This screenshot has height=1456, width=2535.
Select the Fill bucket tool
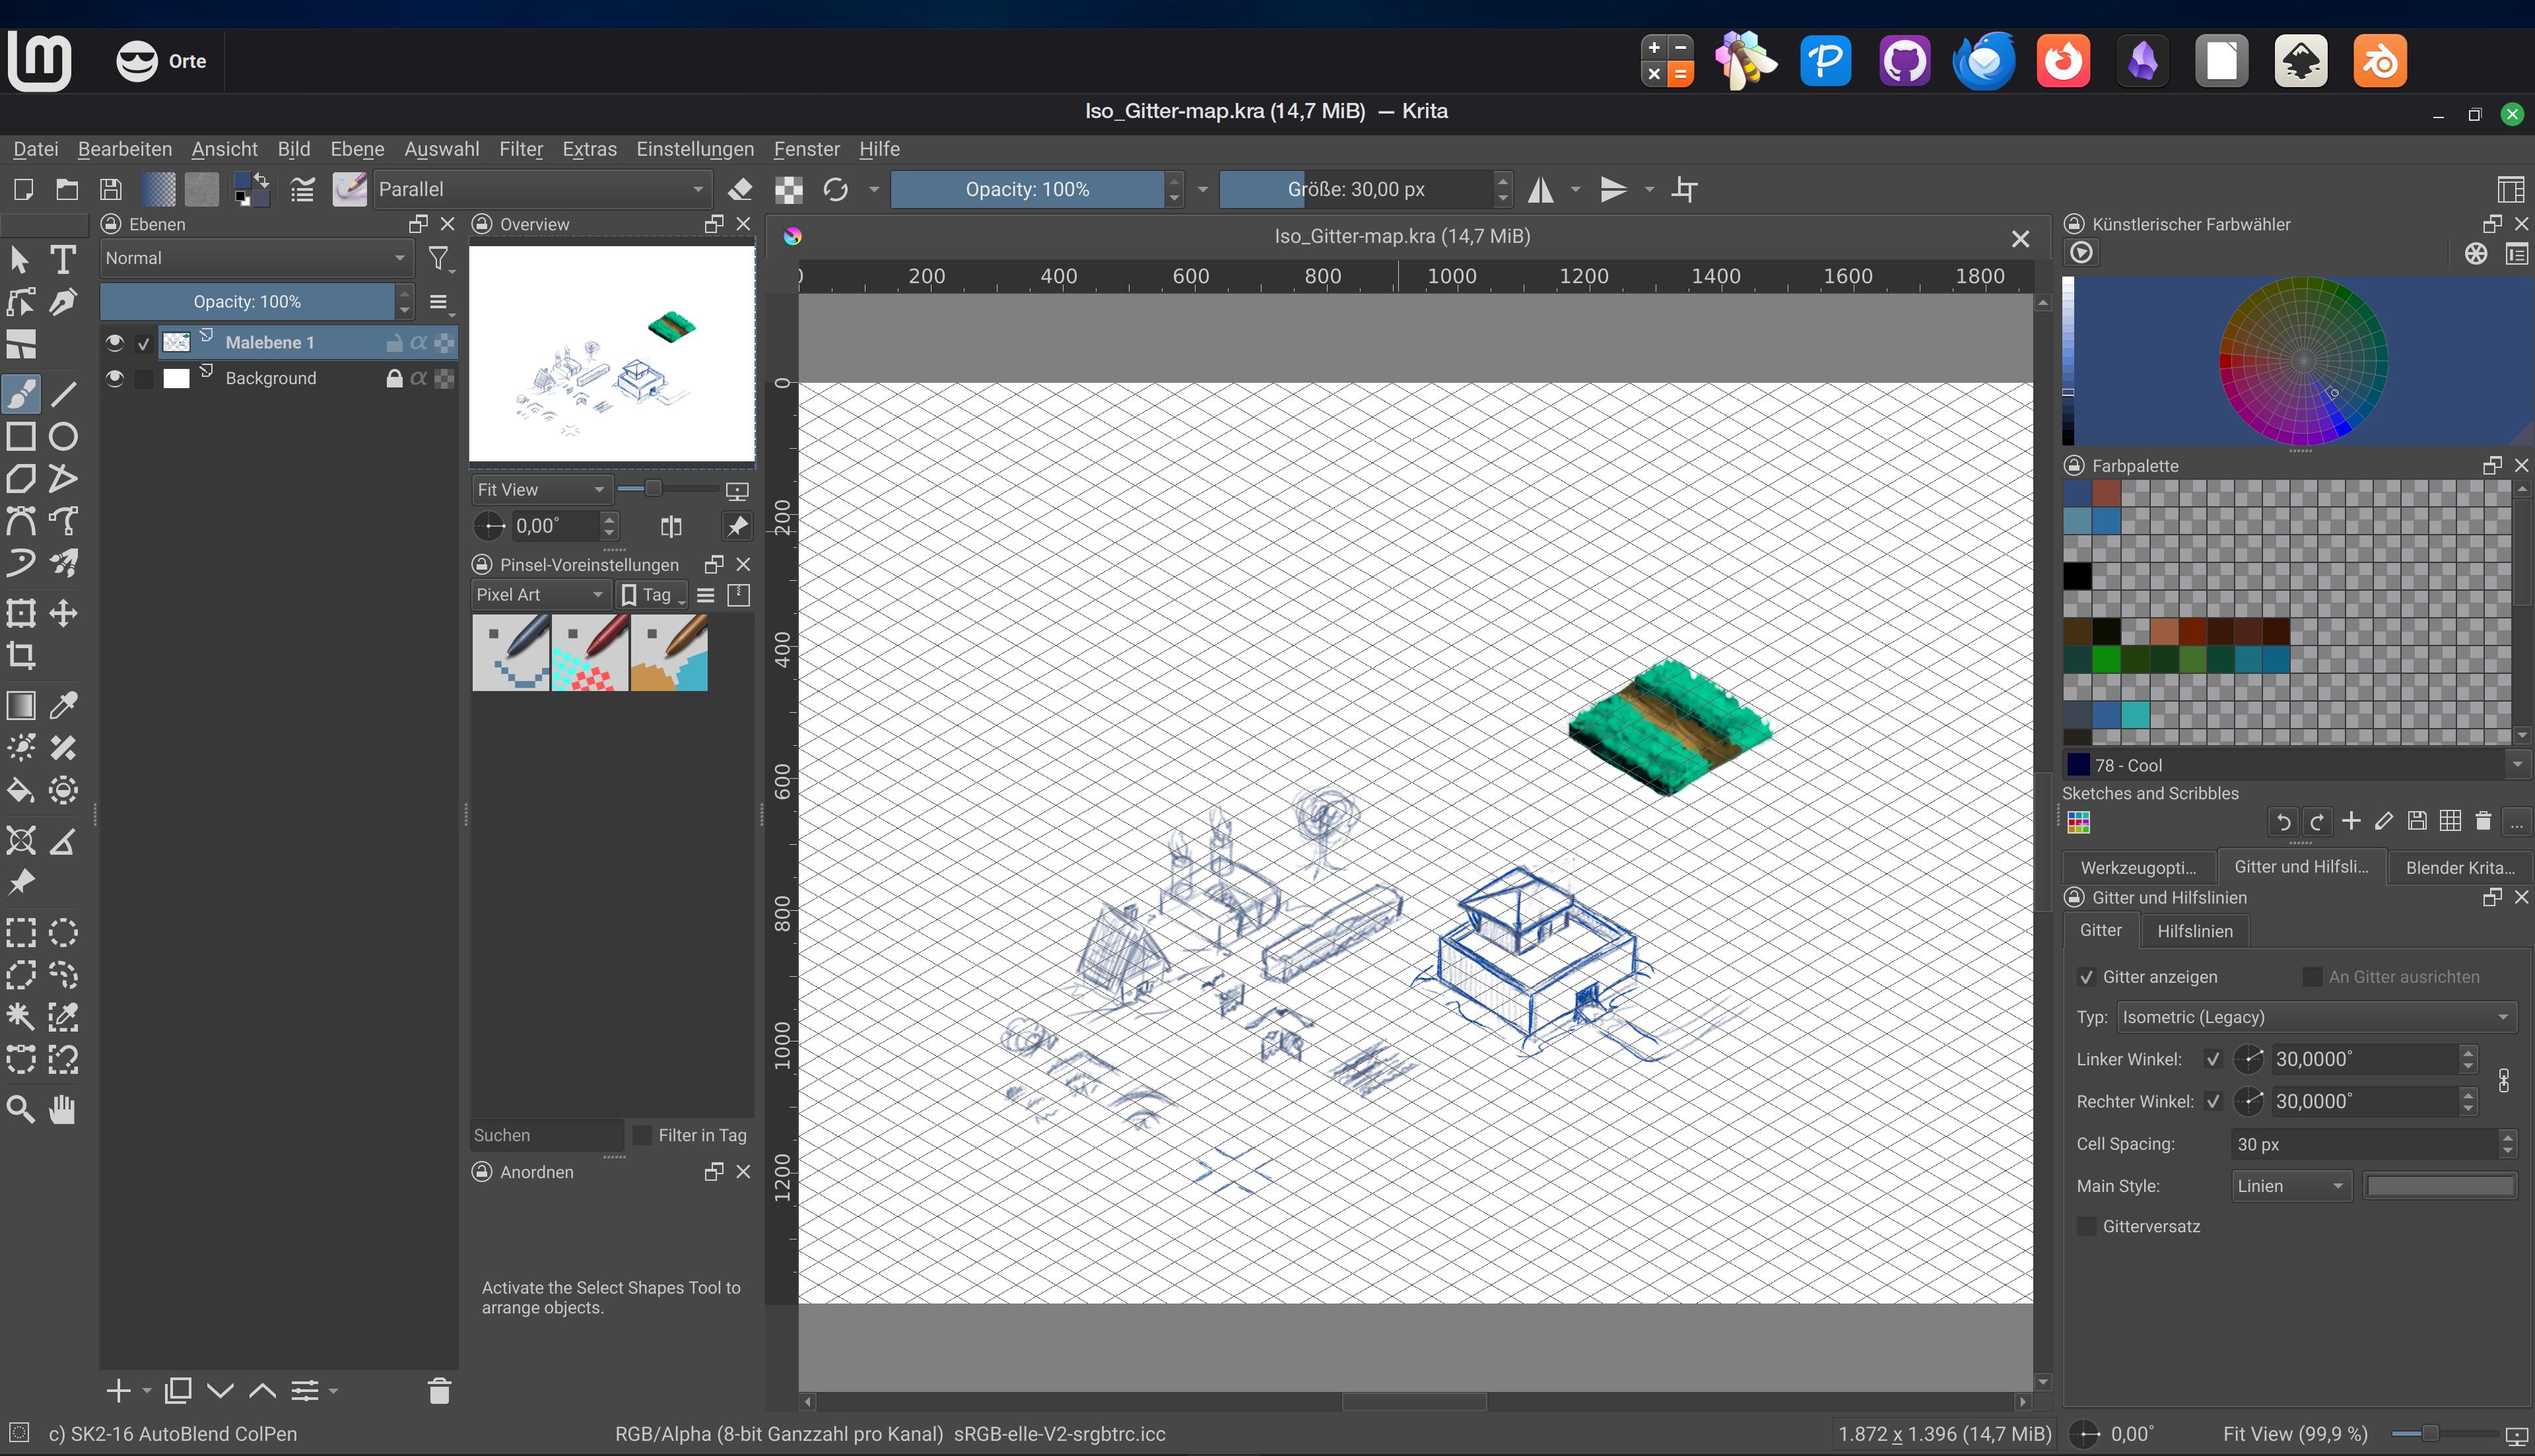click(21, 791)
